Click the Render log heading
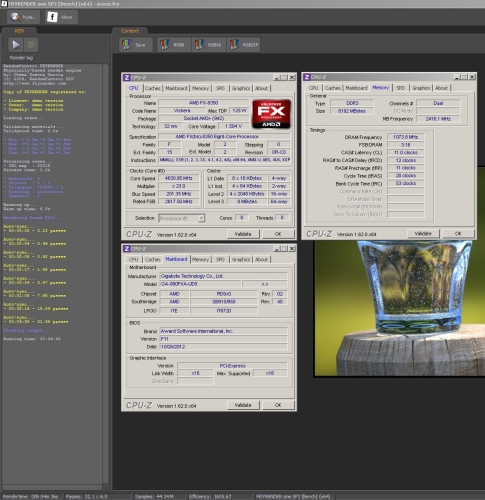Viewport: 485px width, 500px height. click(21, 58)
